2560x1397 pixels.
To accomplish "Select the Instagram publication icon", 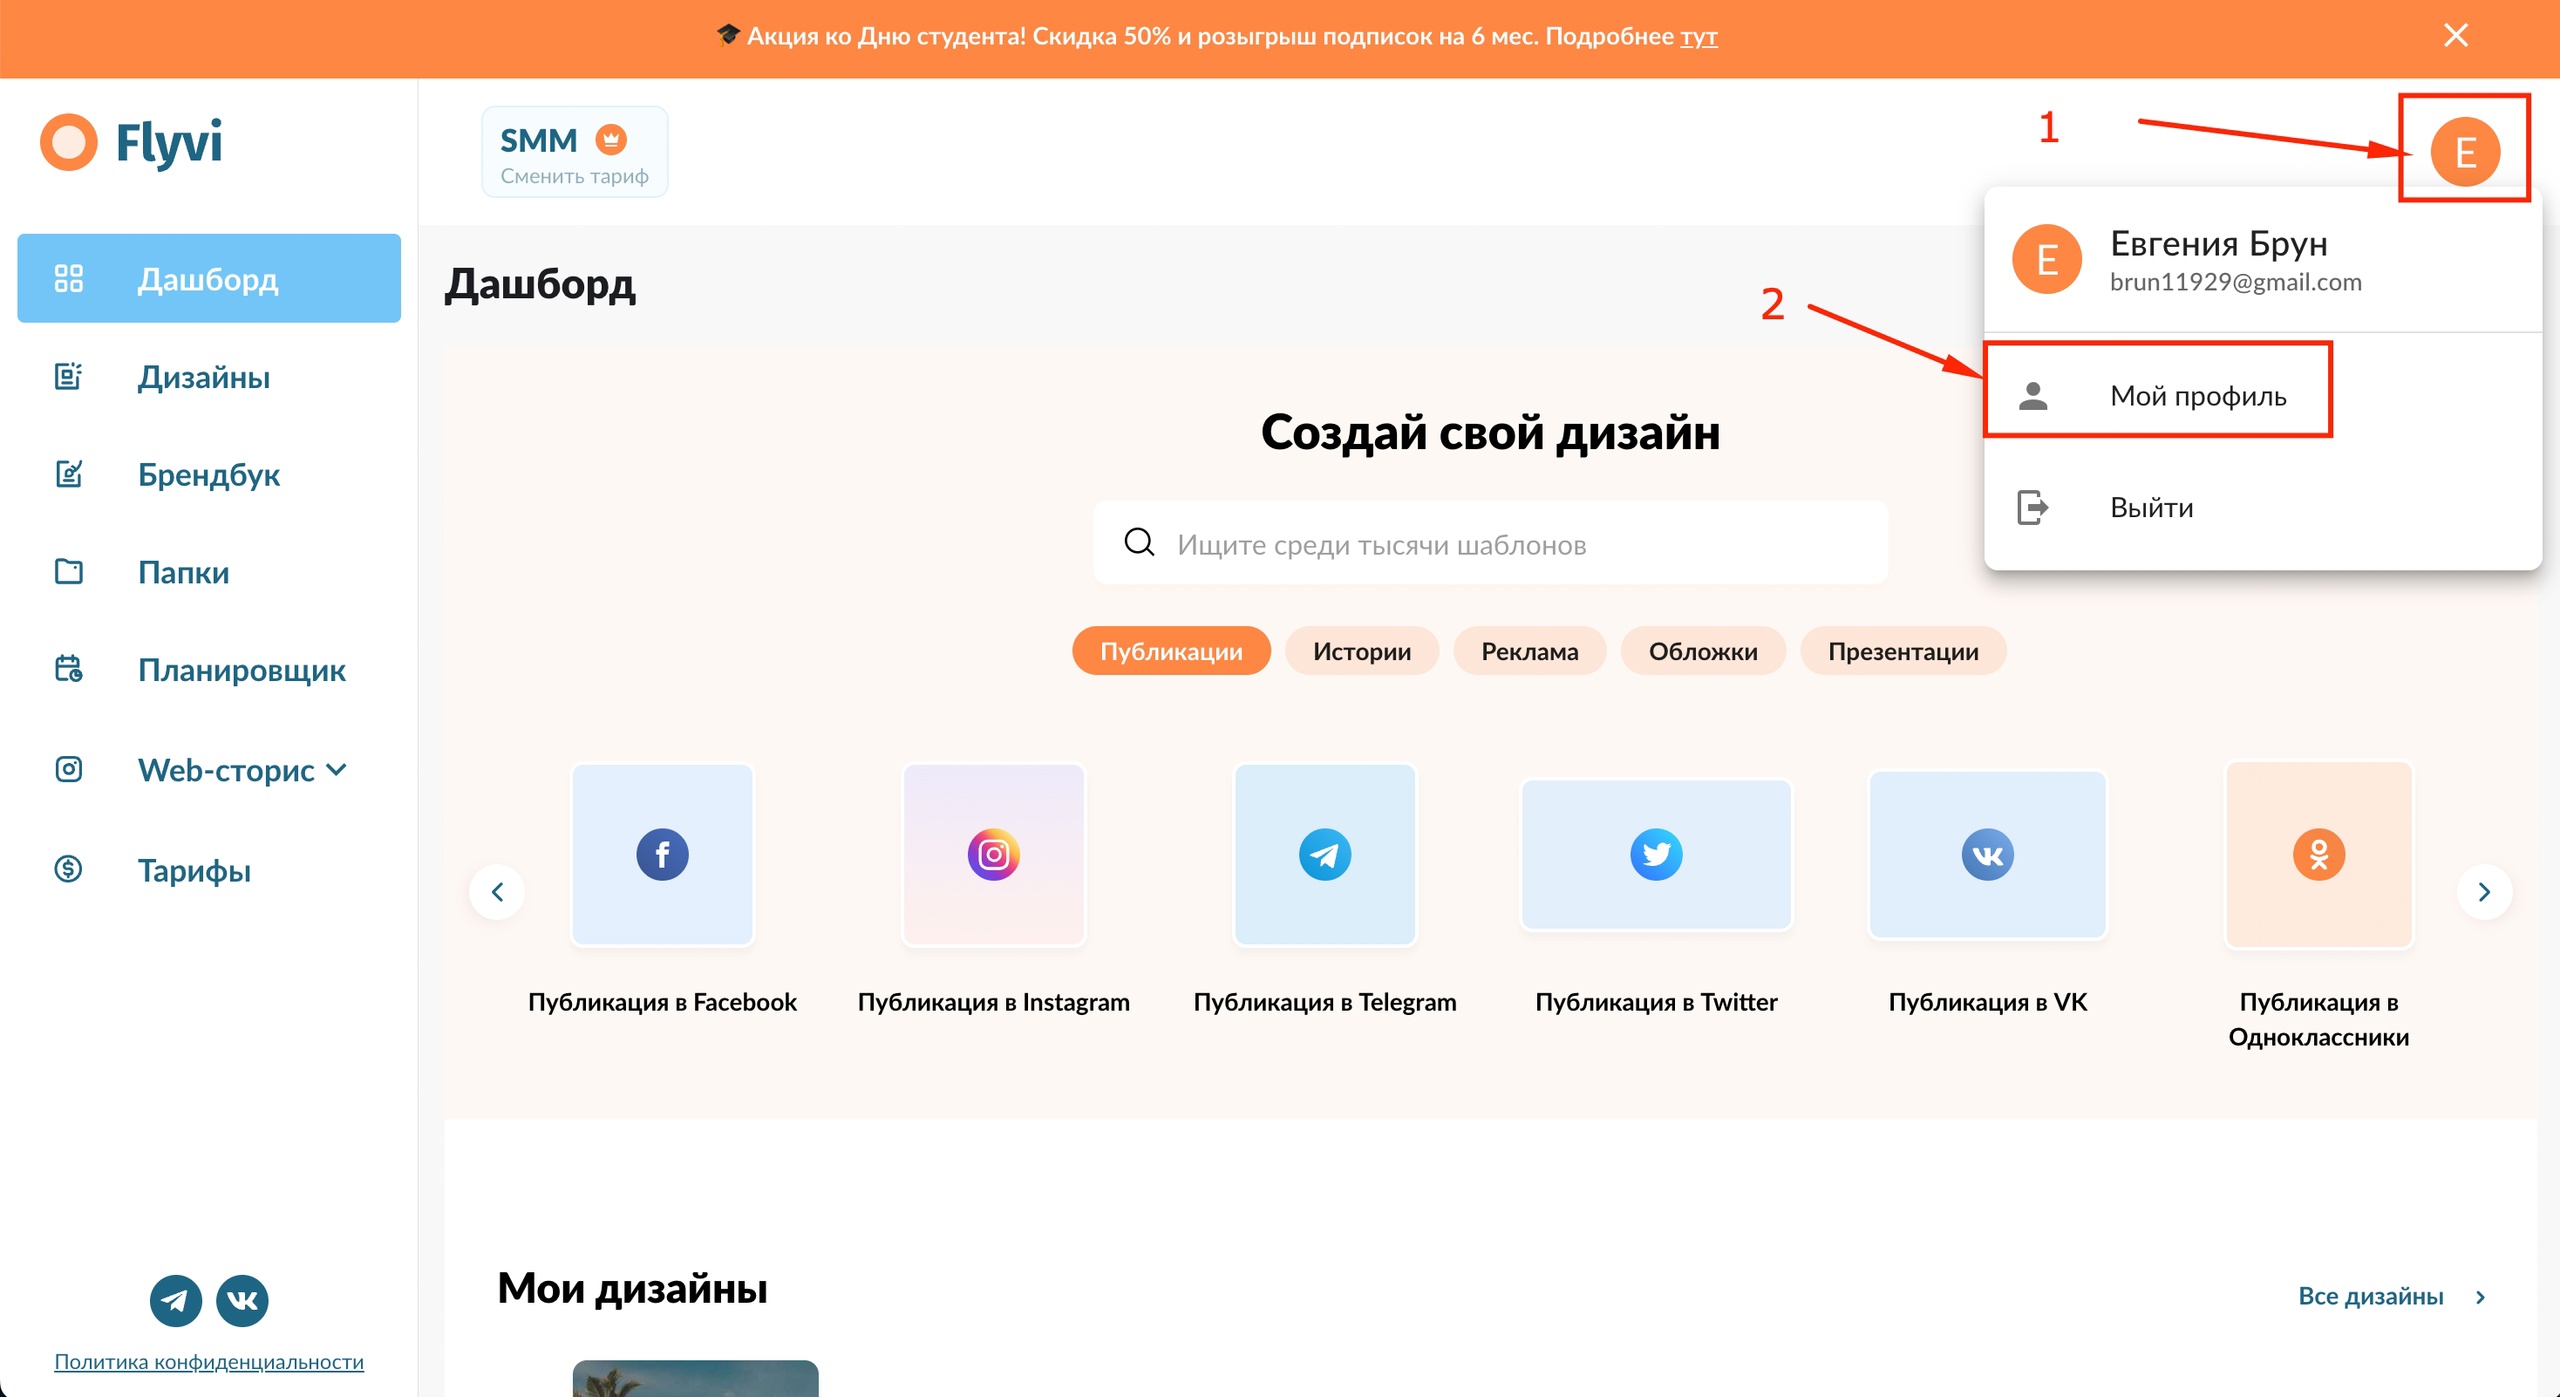I will (993, 855).
